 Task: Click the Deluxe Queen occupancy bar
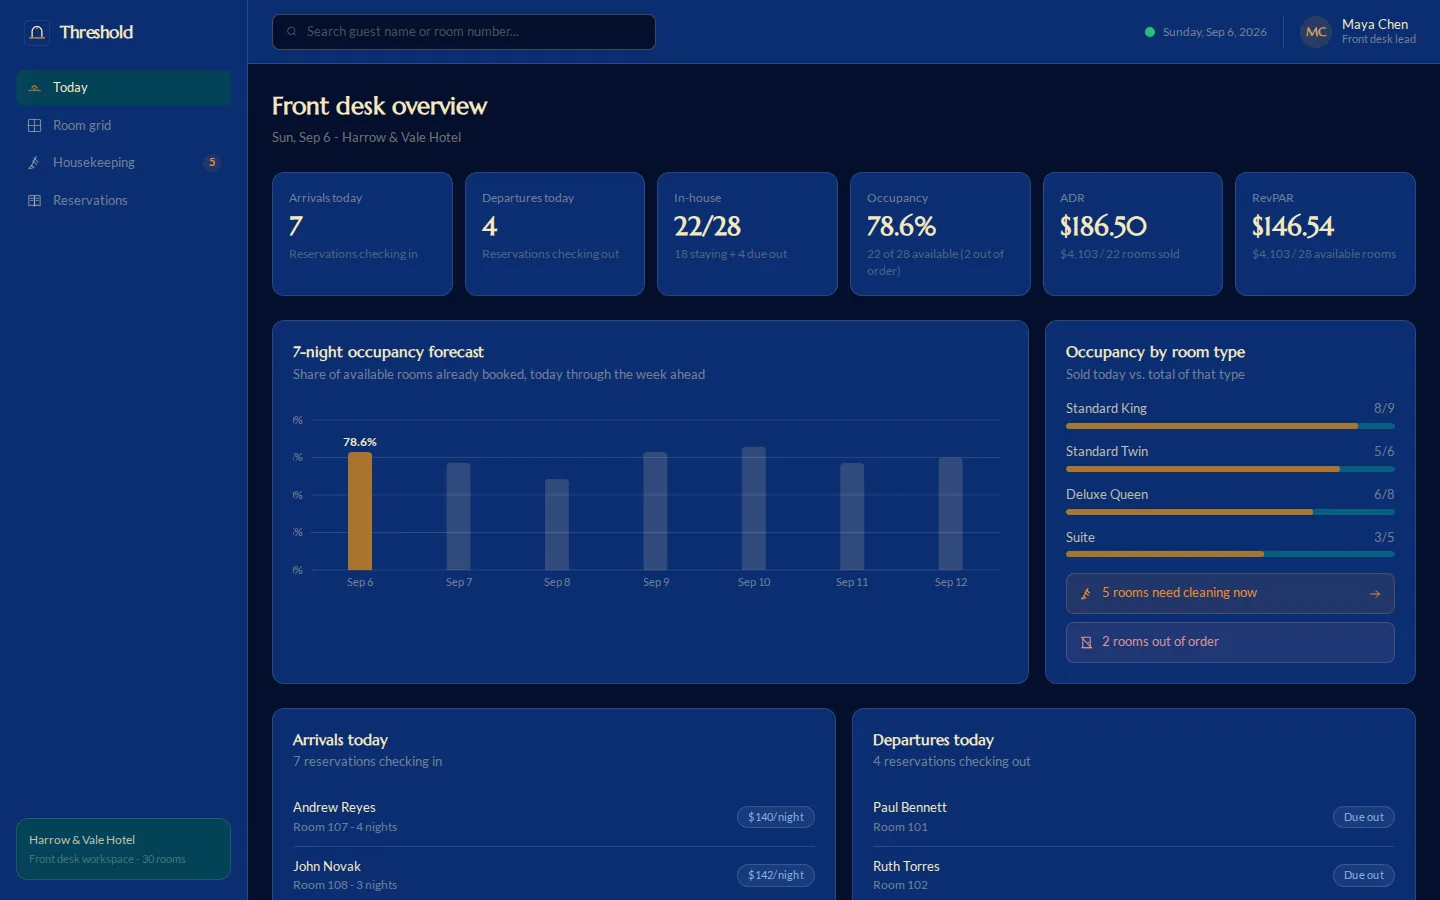tap(1230, 512)
